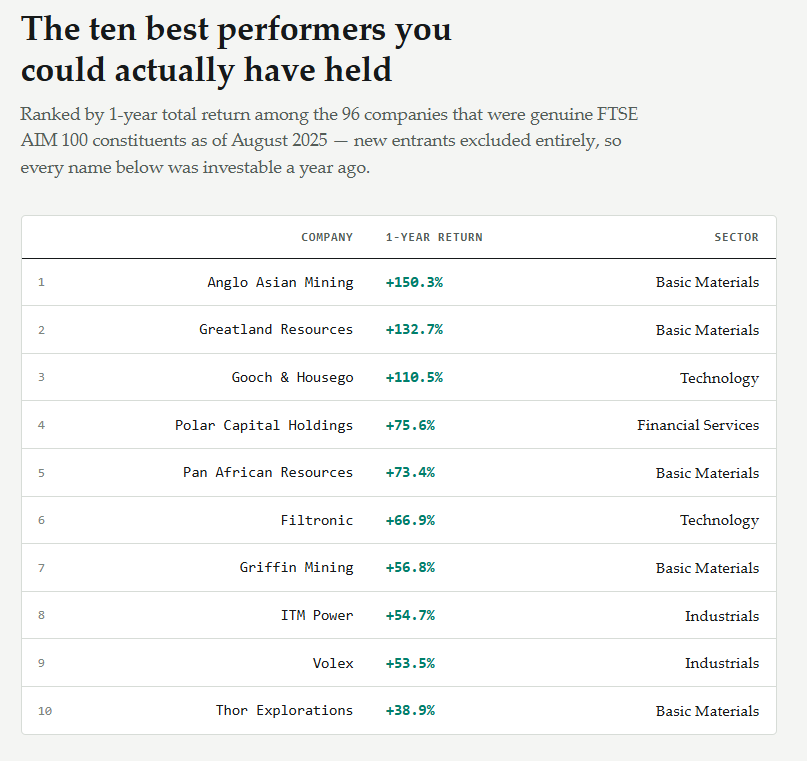Select the Filtronic company cell

coord(317,520)
